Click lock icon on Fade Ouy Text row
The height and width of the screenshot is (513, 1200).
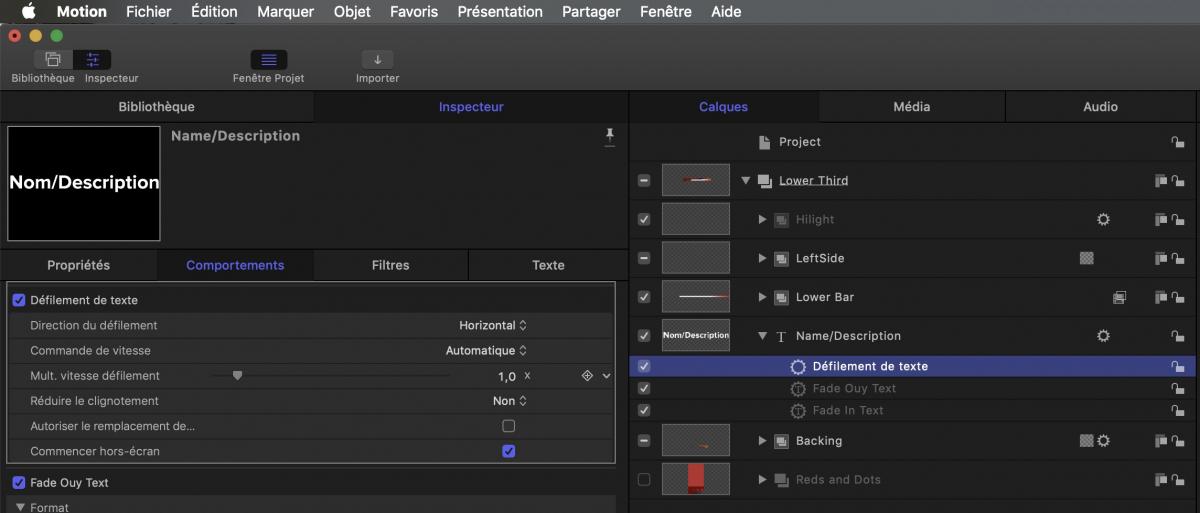pyautogui.click(x=1178, y=388)
